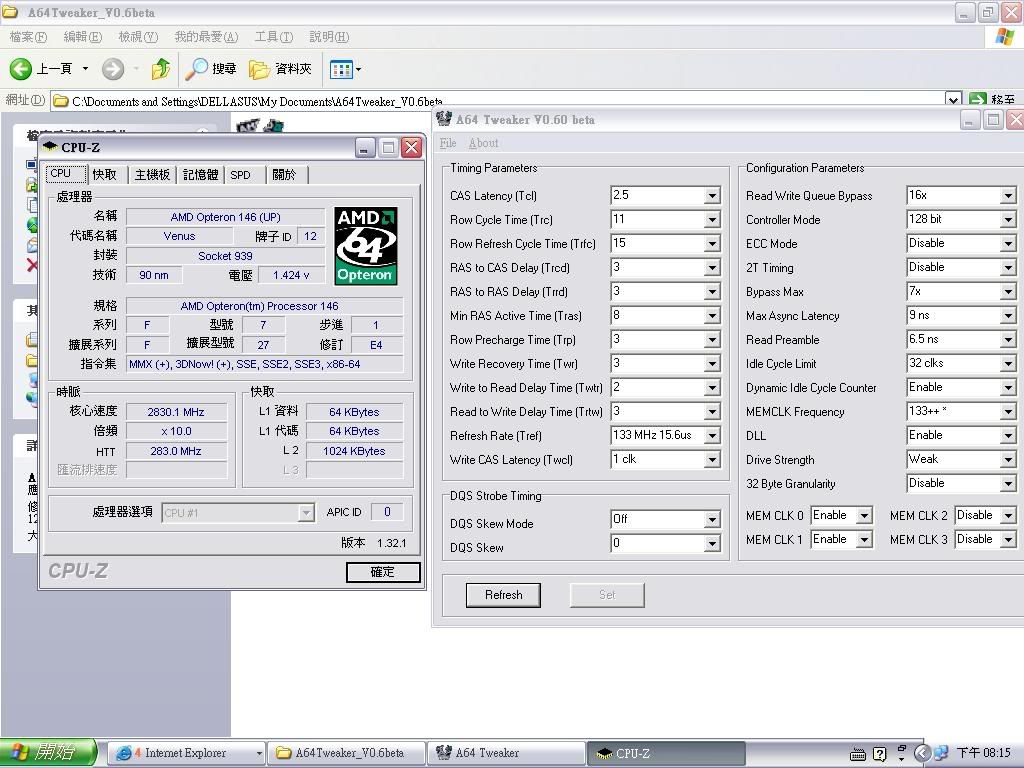
Task: Click the Up folder icon in Explorer
Action: (x=161, y=69)
